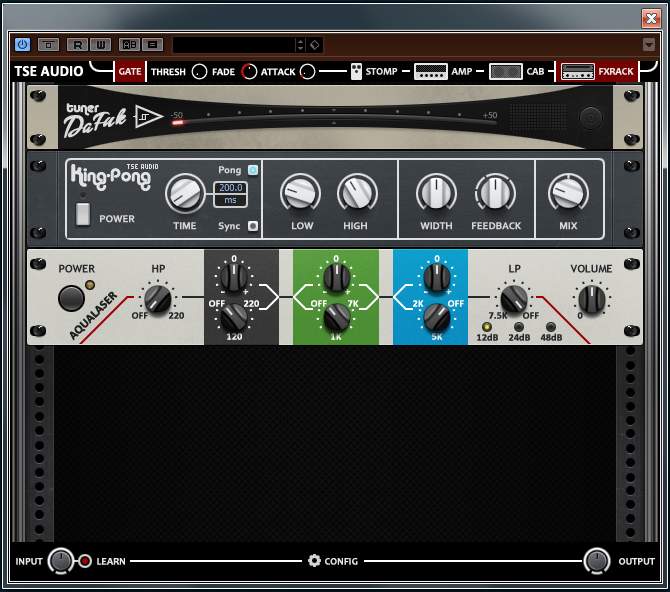
Task: Click the preset name field
Action: tap(234, 45)
